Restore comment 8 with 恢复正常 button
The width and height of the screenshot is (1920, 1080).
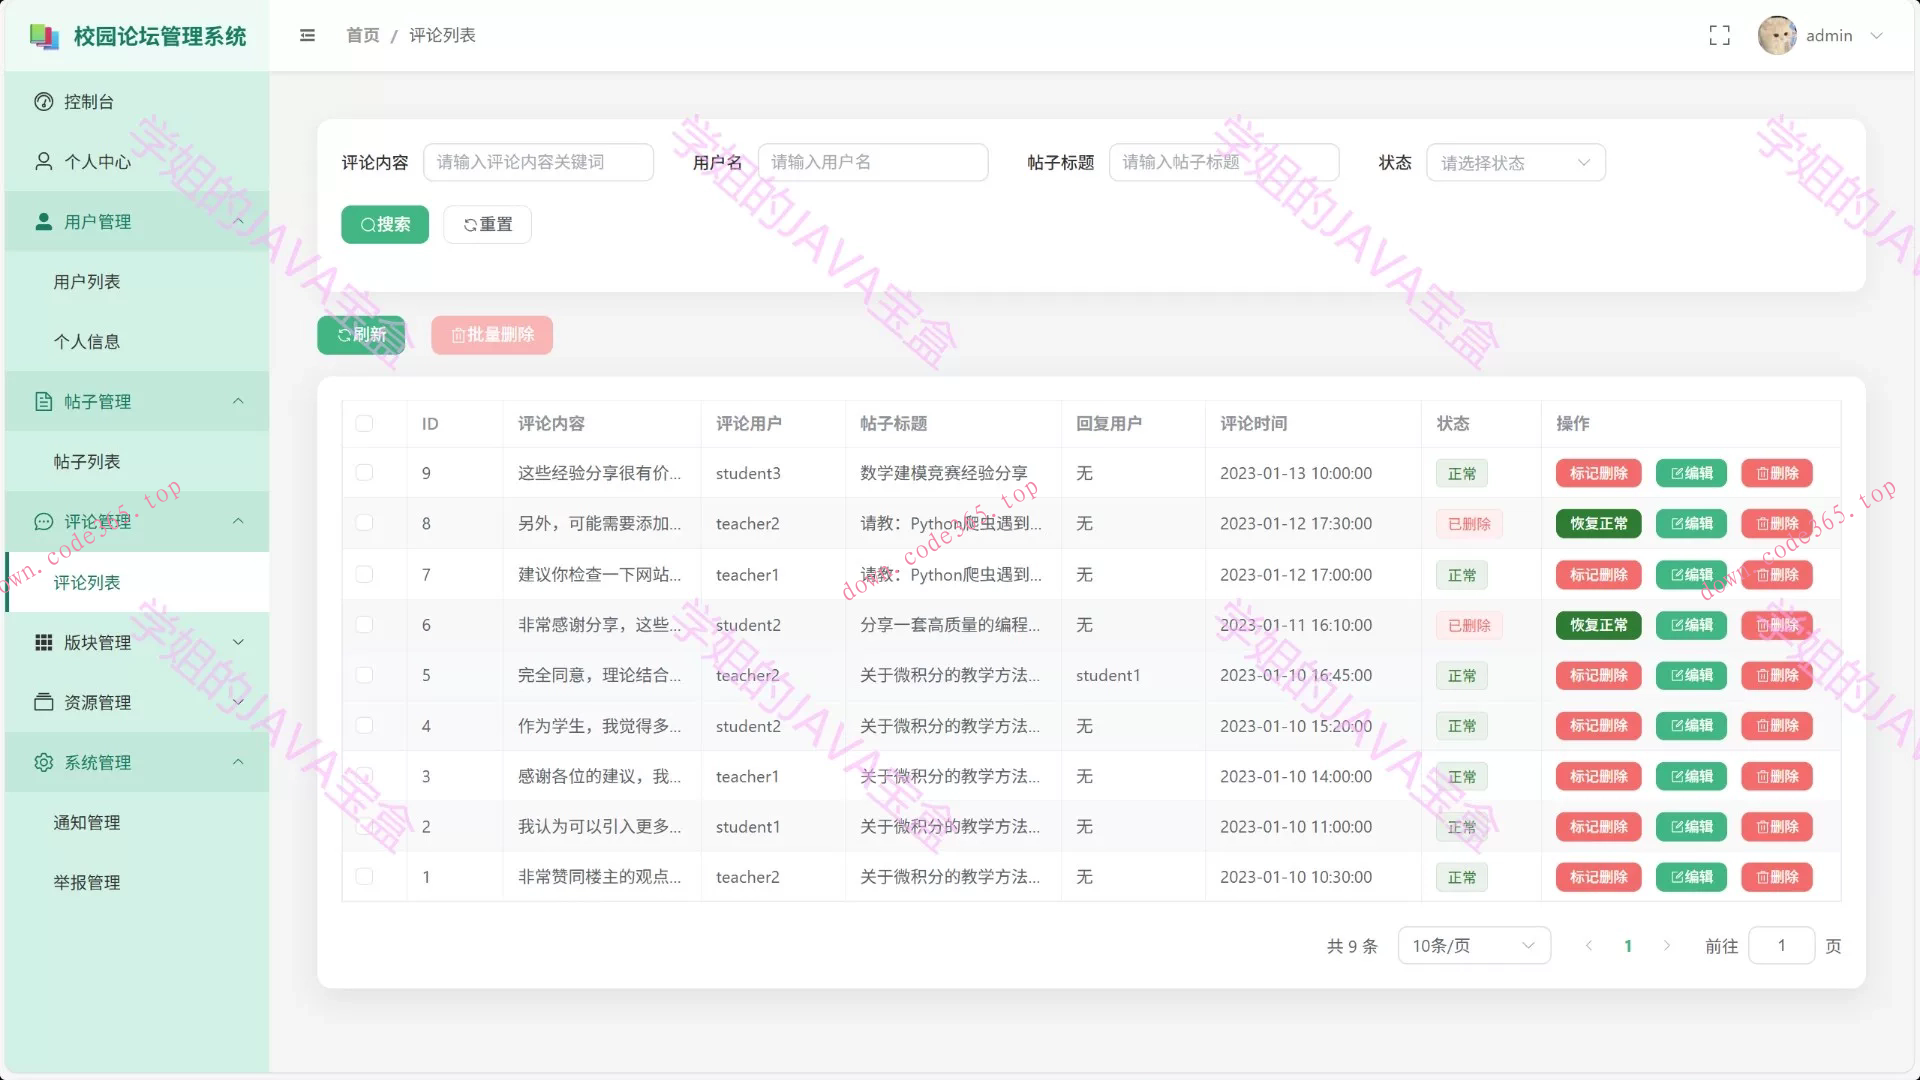coord(1597,523)
